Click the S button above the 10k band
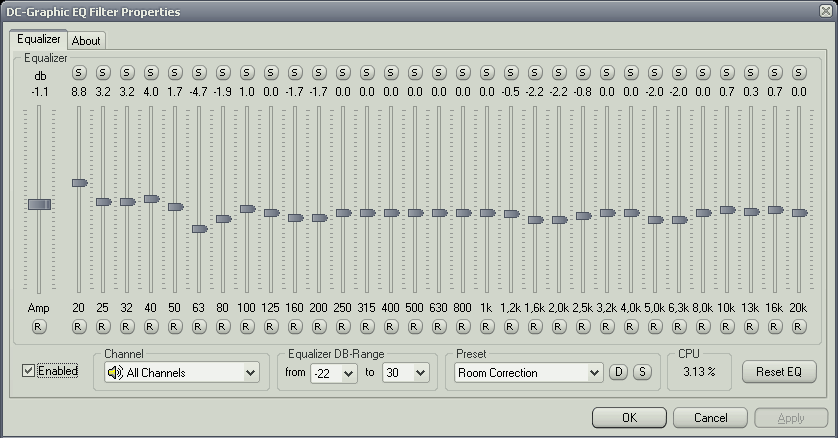The image size is (838, 438). pos(727,73)
